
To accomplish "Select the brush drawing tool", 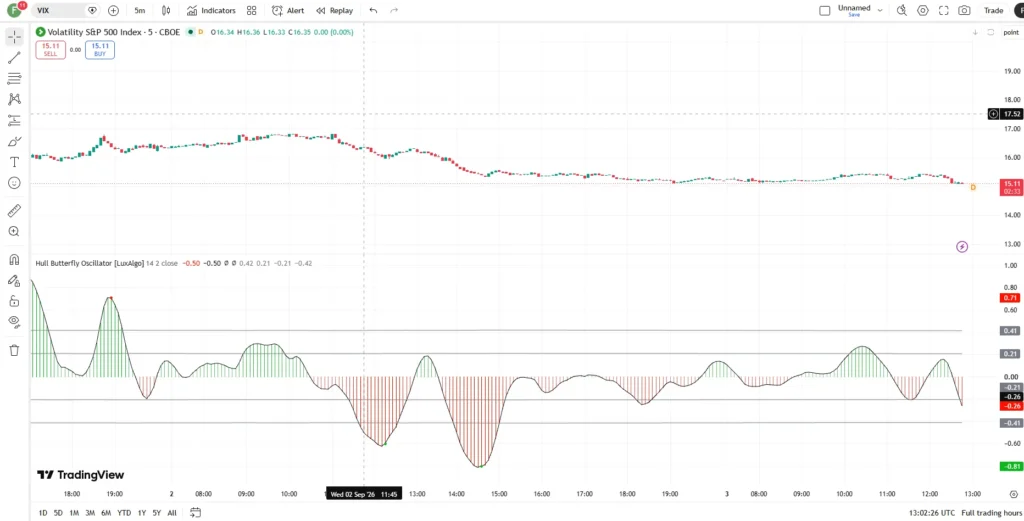I will (x=14, y=142).
